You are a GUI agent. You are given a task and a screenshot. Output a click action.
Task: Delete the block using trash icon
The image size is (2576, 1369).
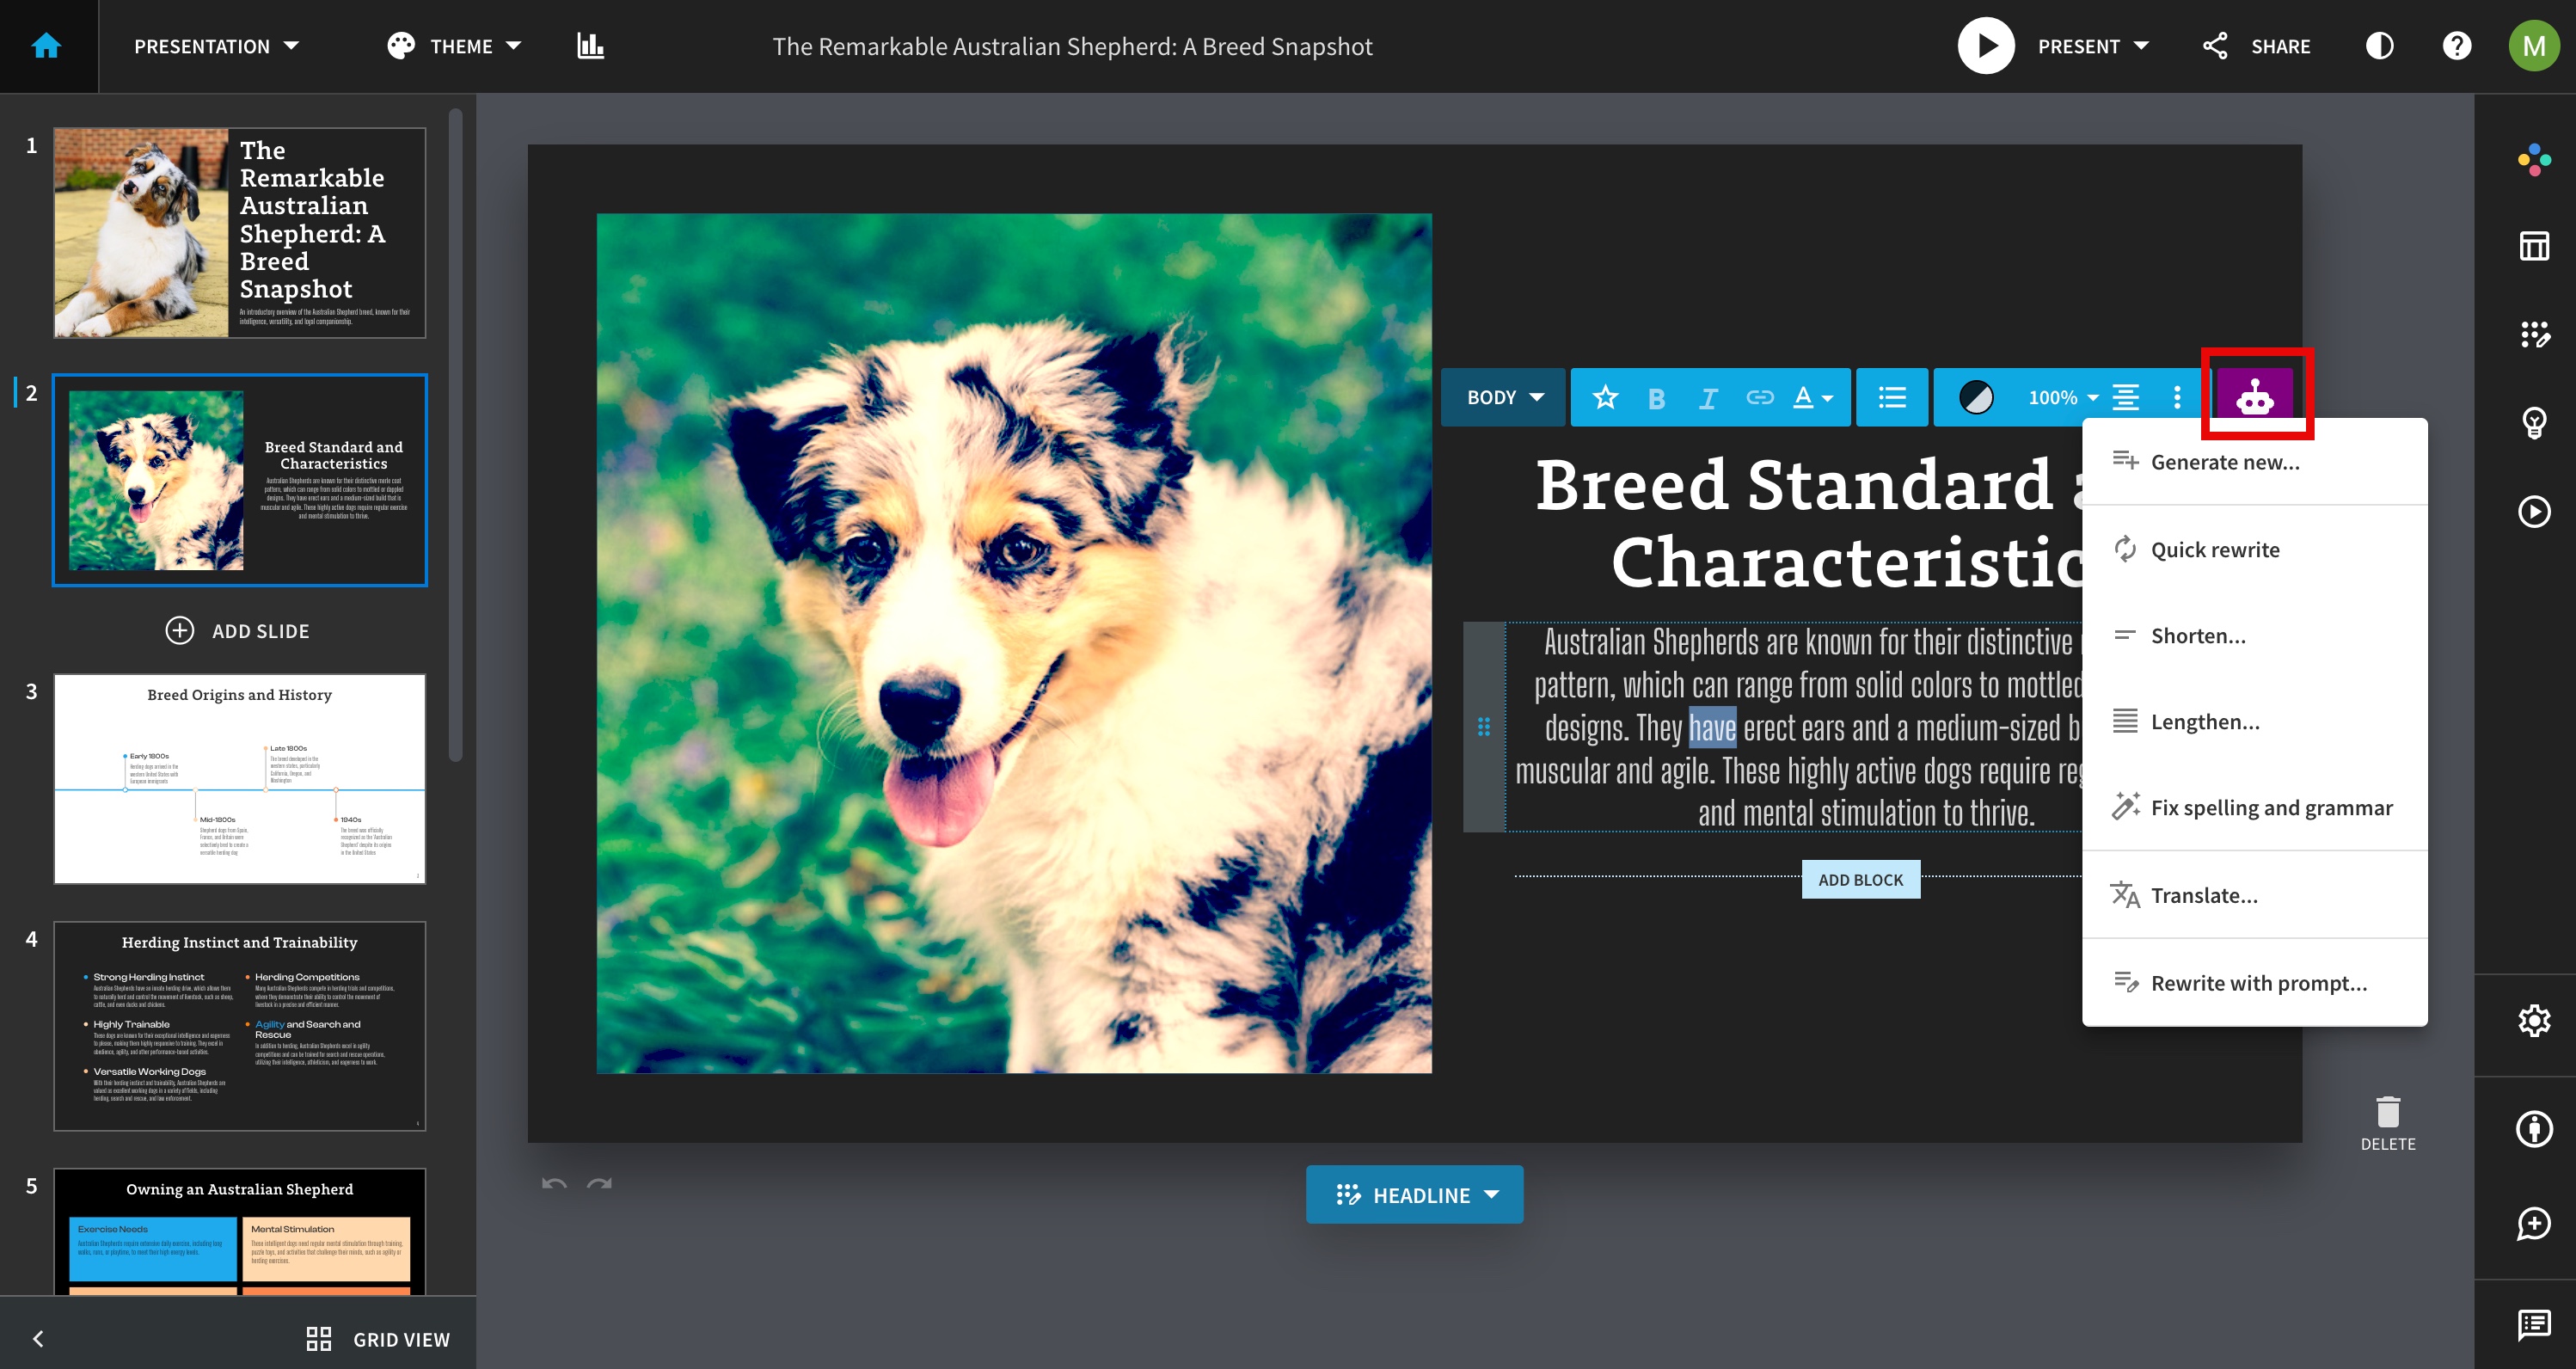click(x=2387, y=1112)
